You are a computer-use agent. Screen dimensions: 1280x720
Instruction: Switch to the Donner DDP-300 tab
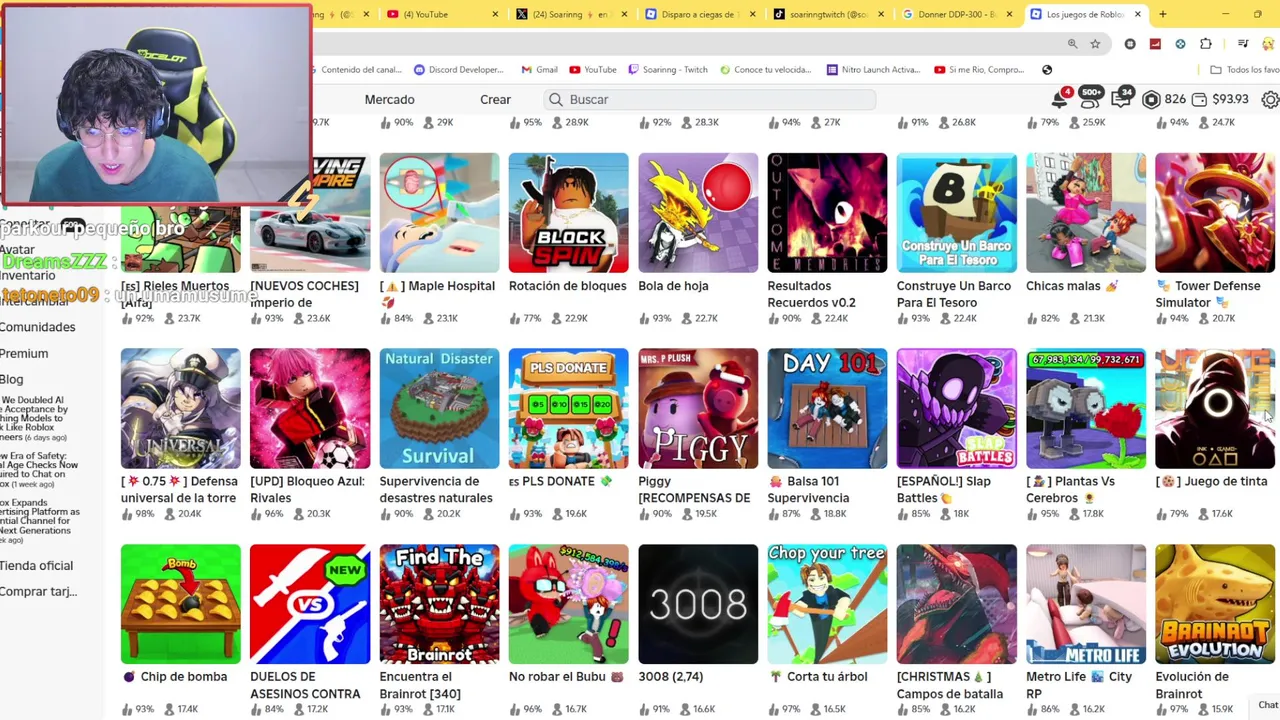tap(958, 14)
